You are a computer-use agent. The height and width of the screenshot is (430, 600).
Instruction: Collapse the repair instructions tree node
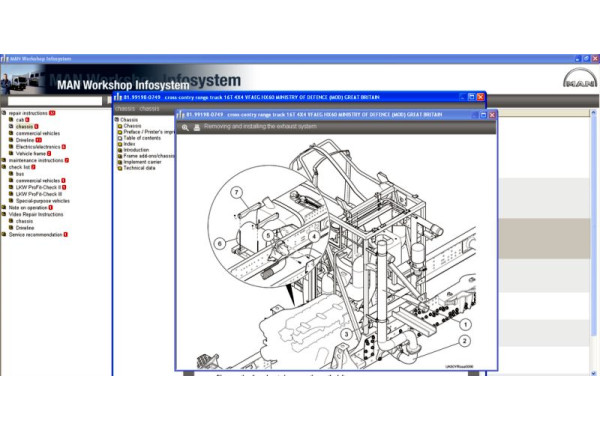(4, 114)
